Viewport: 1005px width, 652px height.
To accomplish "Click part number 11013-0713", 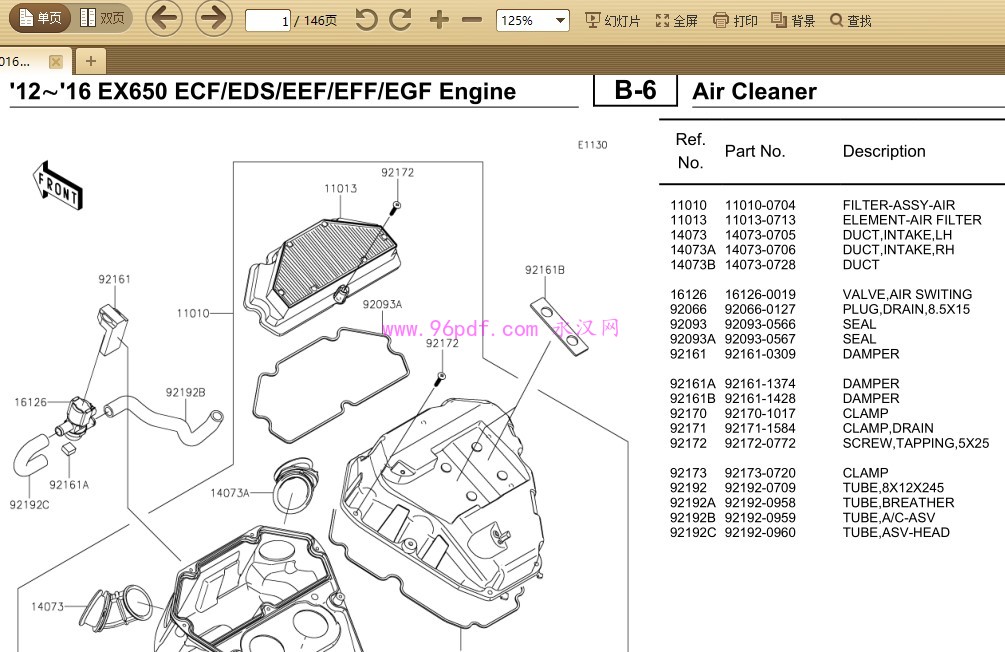I will coord(760,220).
